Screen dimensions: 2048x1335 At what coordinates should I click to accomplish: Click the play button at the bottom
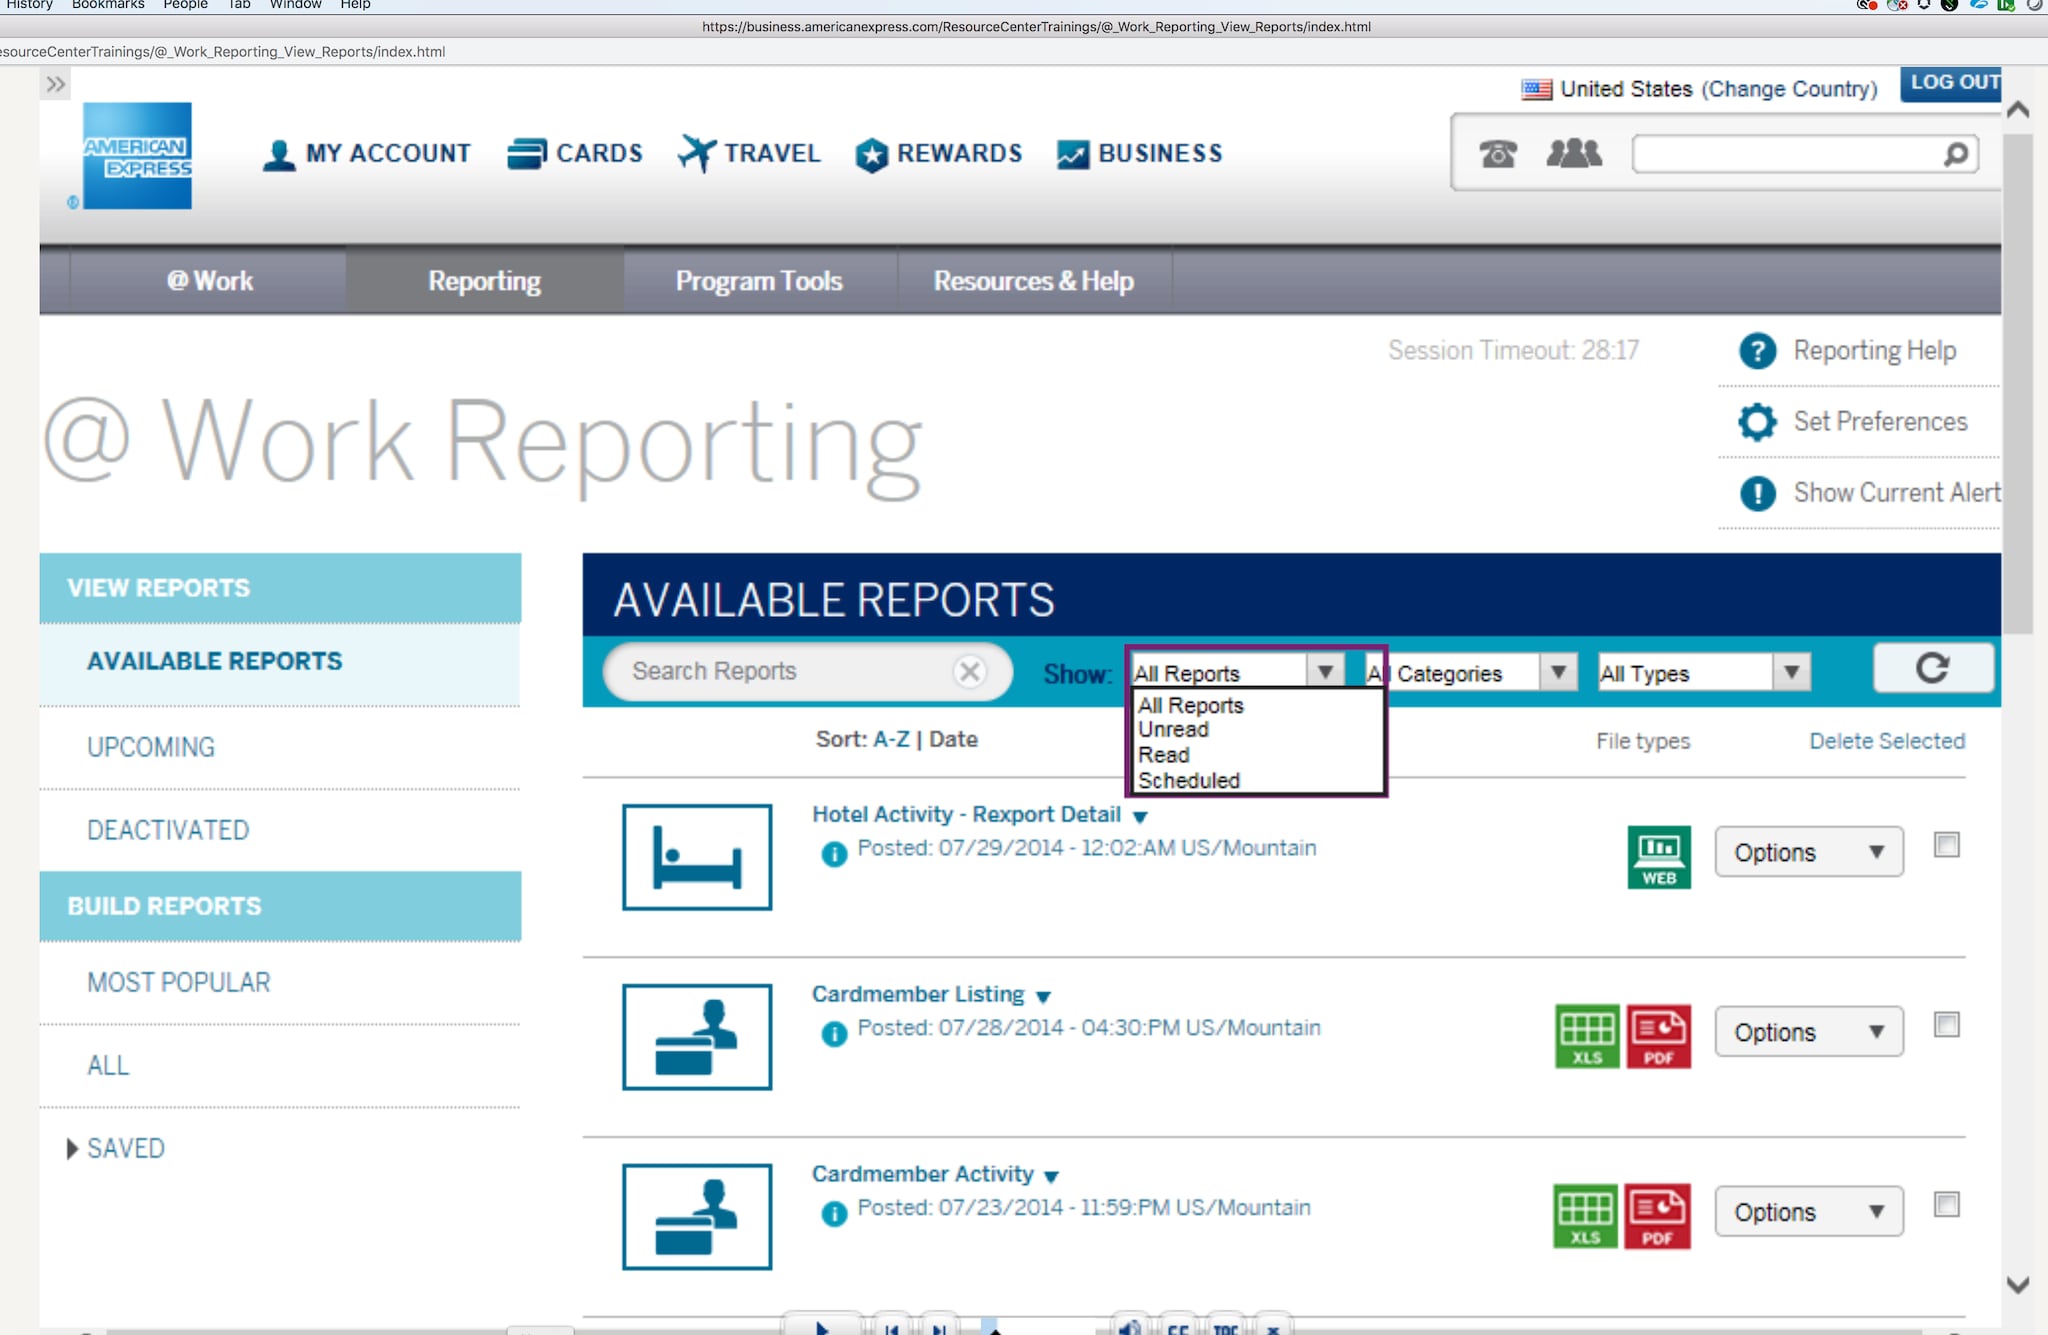click(822, 1328)
